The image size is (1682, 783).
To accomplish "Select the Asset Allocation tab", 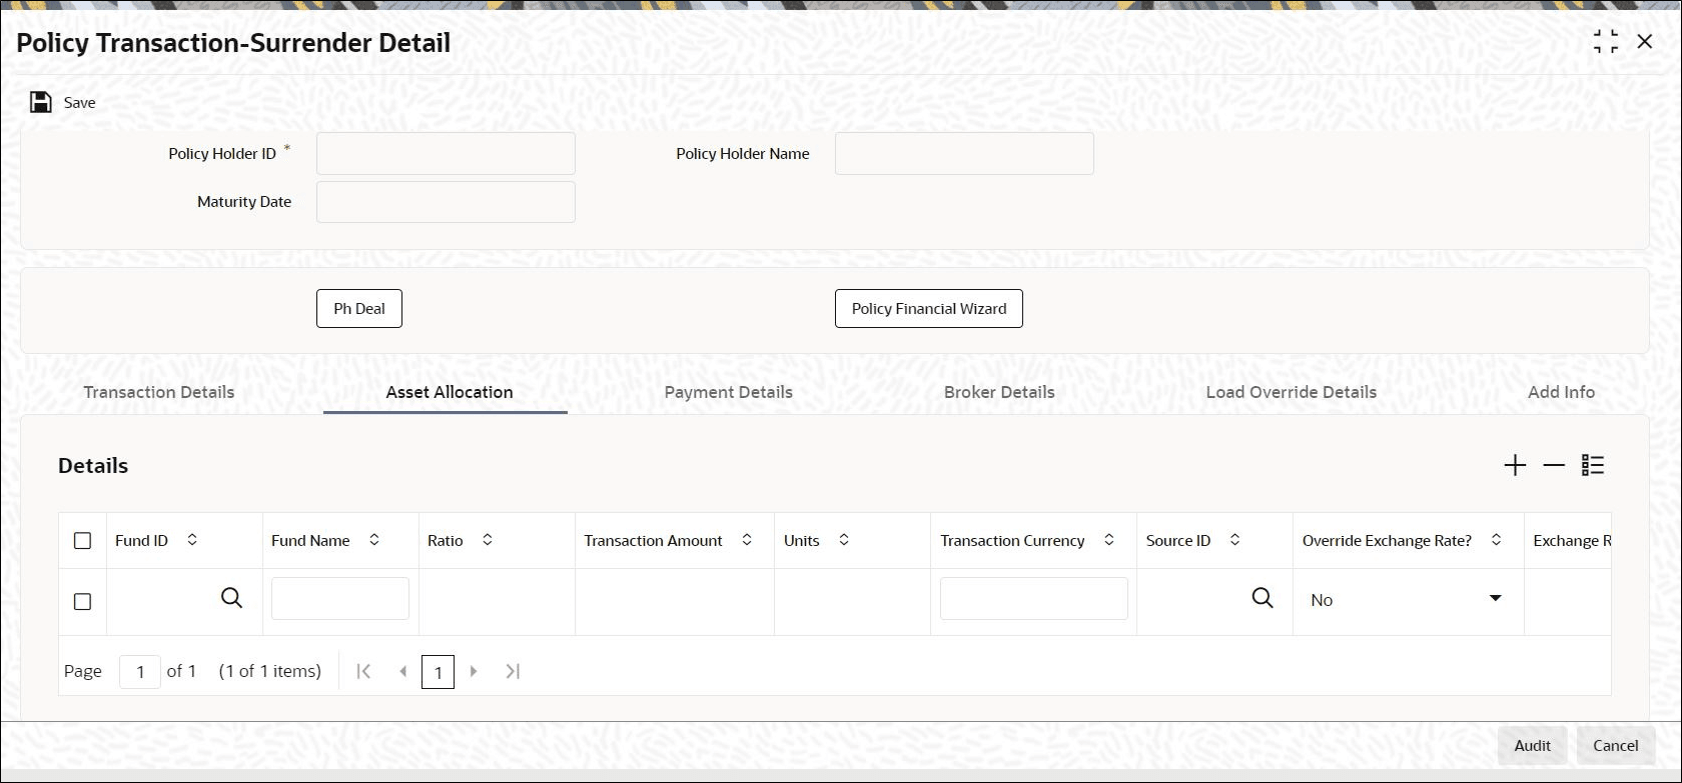I will (450, 392).
